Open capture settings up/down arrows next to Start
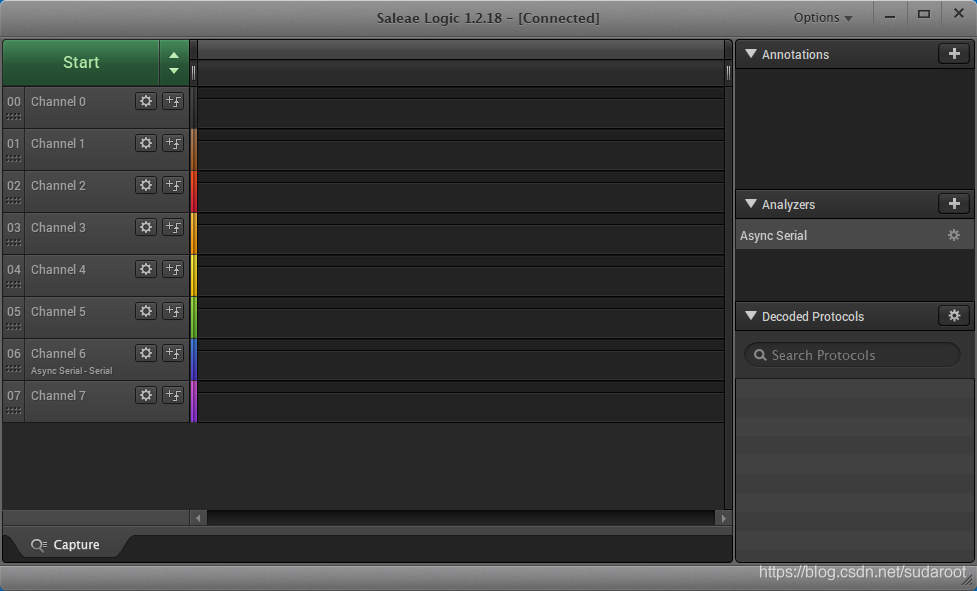The width and height of the screenshot is (977, 591). click(x=174, y=62)
